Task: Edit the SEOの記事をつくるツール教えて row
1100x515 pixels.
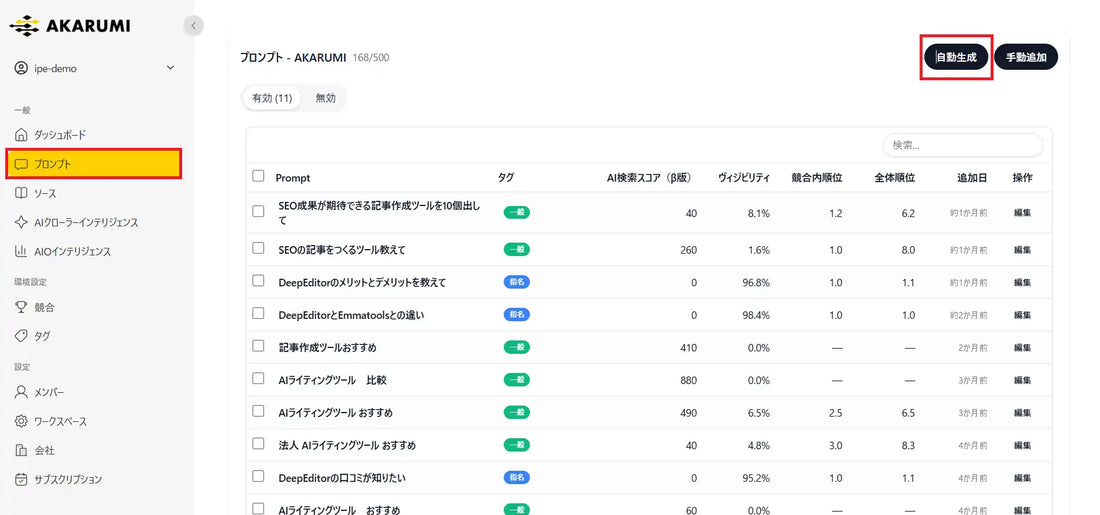Action: [1022, 250]
